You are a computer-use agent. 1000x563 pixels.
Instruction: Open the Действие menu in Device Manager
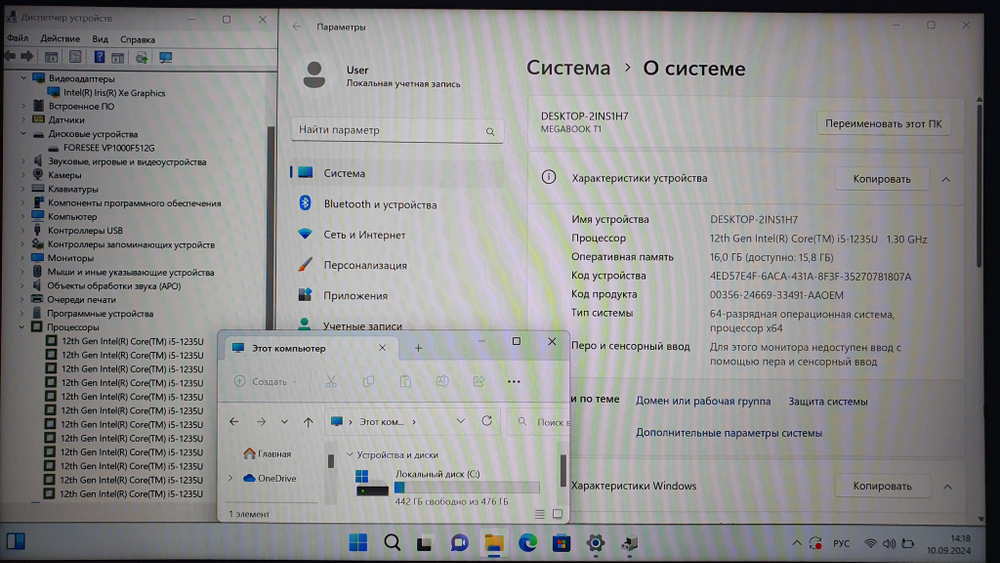click(x=60, y=38)
